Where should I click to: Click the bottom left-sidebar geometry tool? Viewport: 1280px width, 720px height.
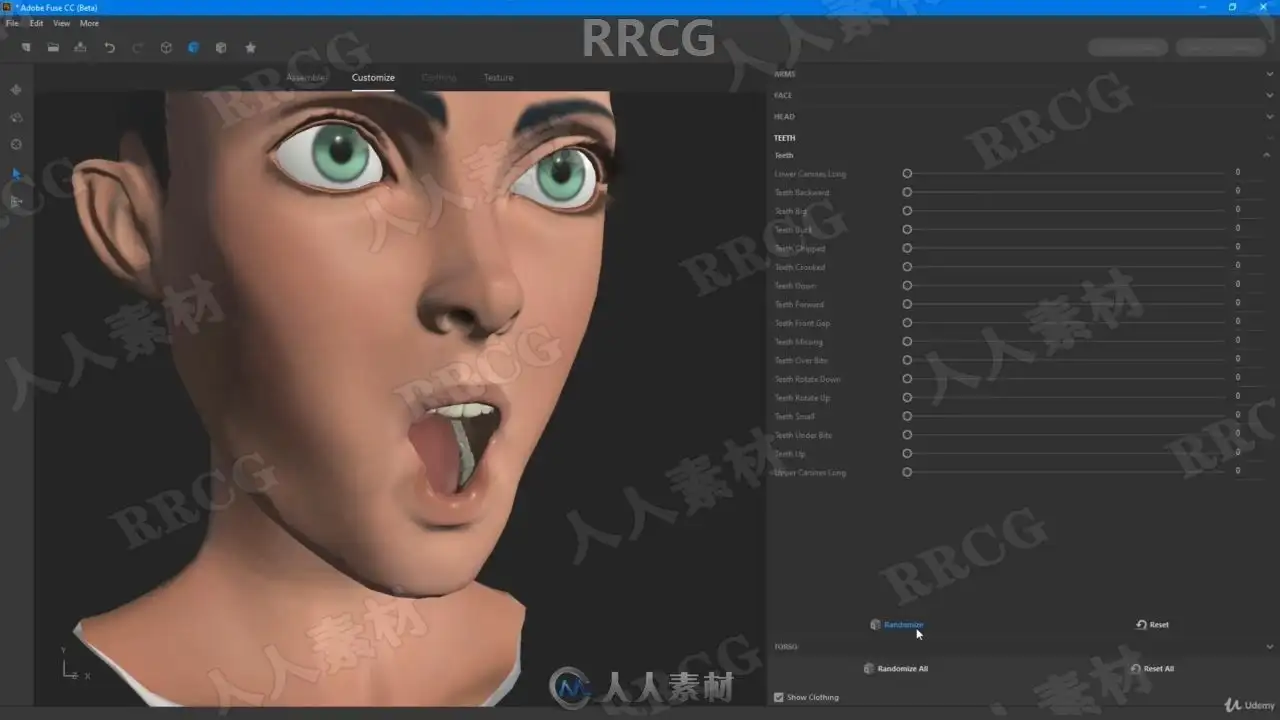pyautogui.click(x=16, y=201)
